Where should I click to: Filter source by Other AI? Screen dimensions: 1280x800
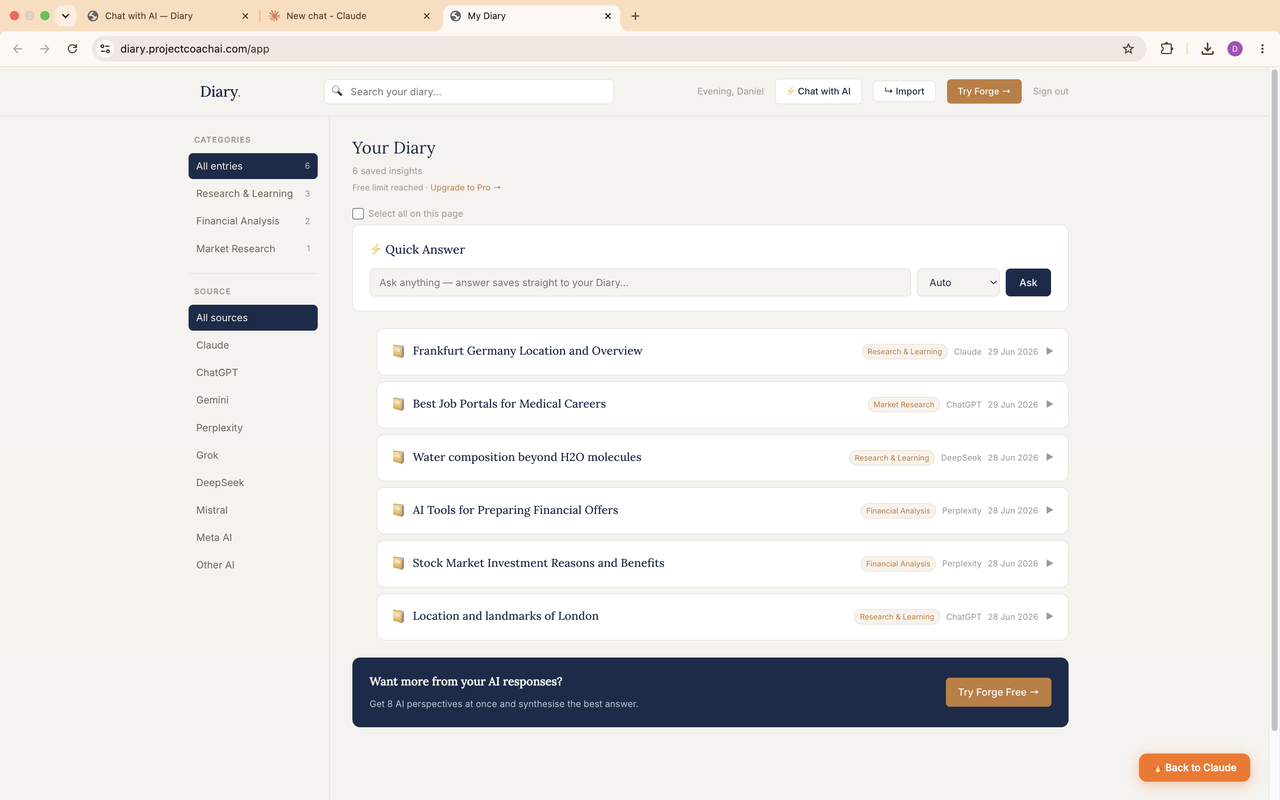[253, 565]
